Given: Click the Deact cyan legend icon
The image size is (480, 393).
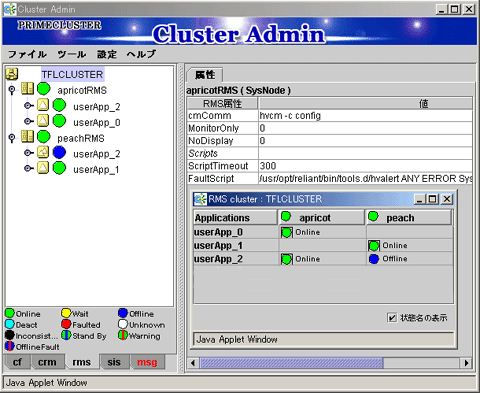Looking at the screenshot, I should (x=10, y=324).
